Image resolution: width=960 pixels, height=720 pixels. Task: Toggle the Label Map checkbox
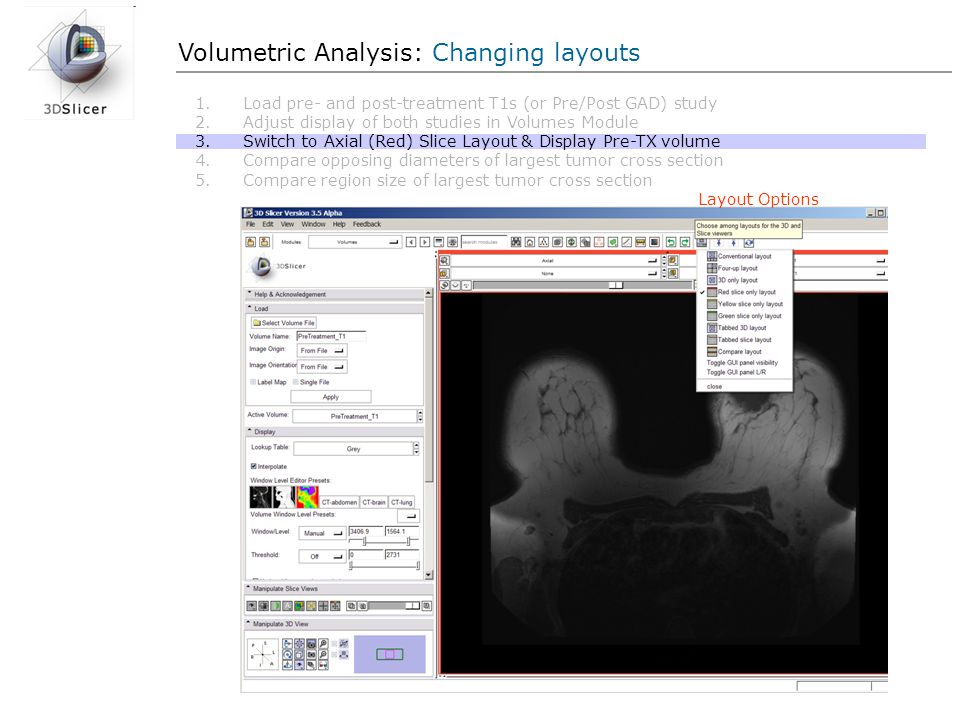[253, 382]
